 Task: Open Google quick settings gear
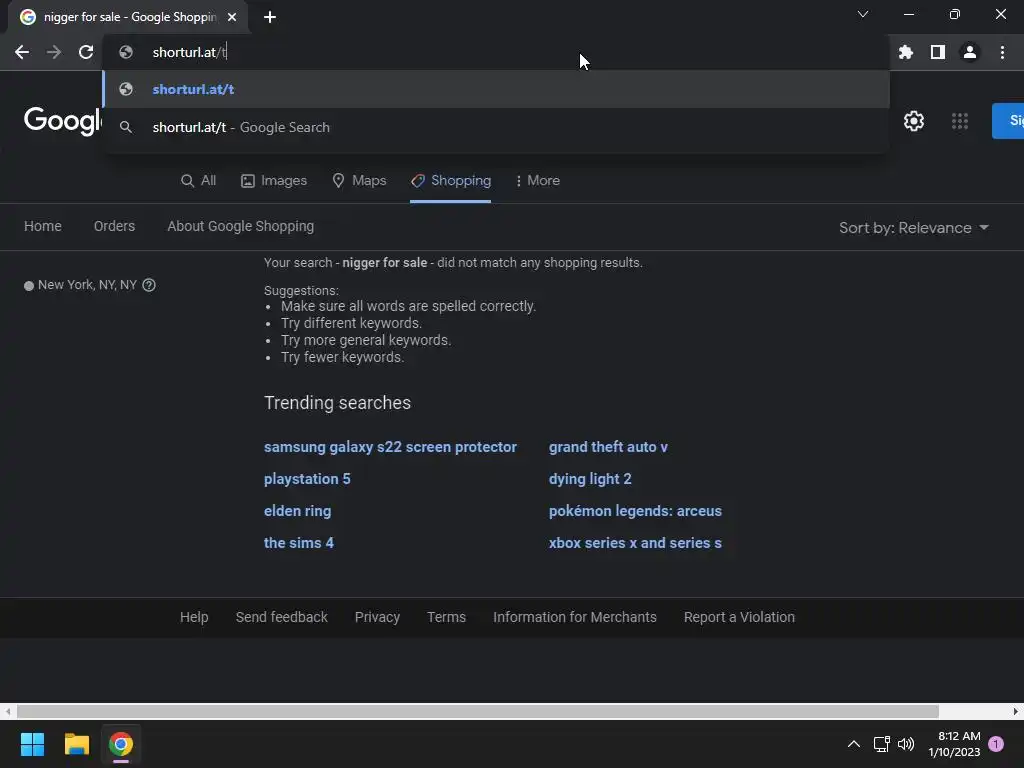coord(914,121)
